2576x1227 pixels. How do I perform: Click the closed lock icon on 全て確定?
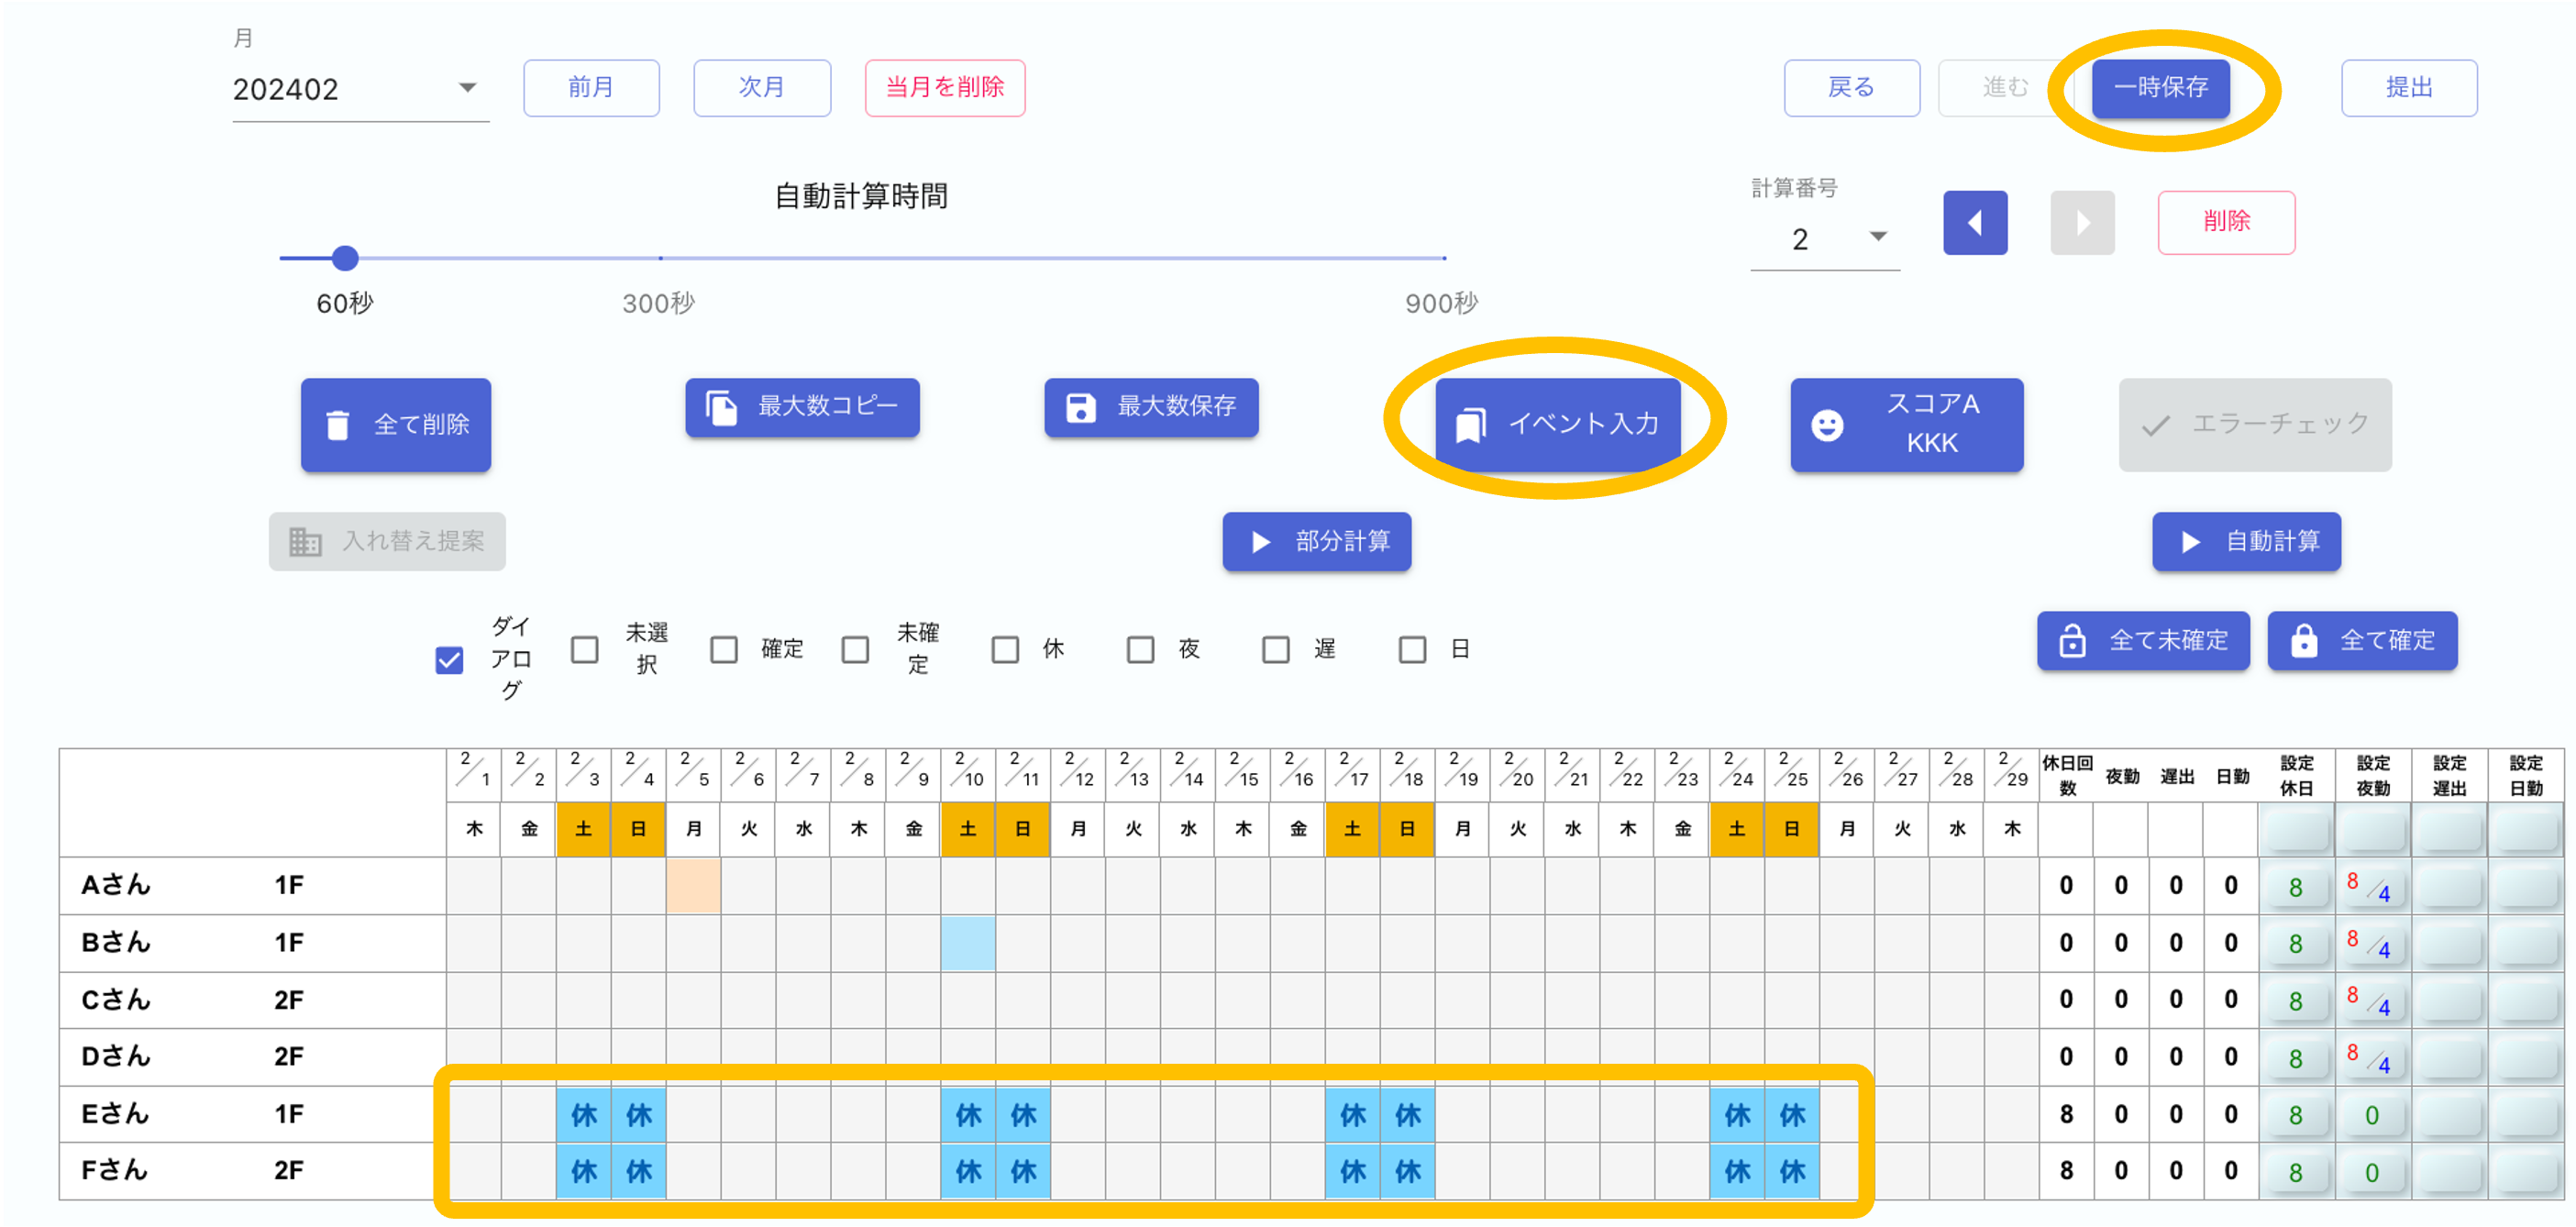(x=2303, y=641)
